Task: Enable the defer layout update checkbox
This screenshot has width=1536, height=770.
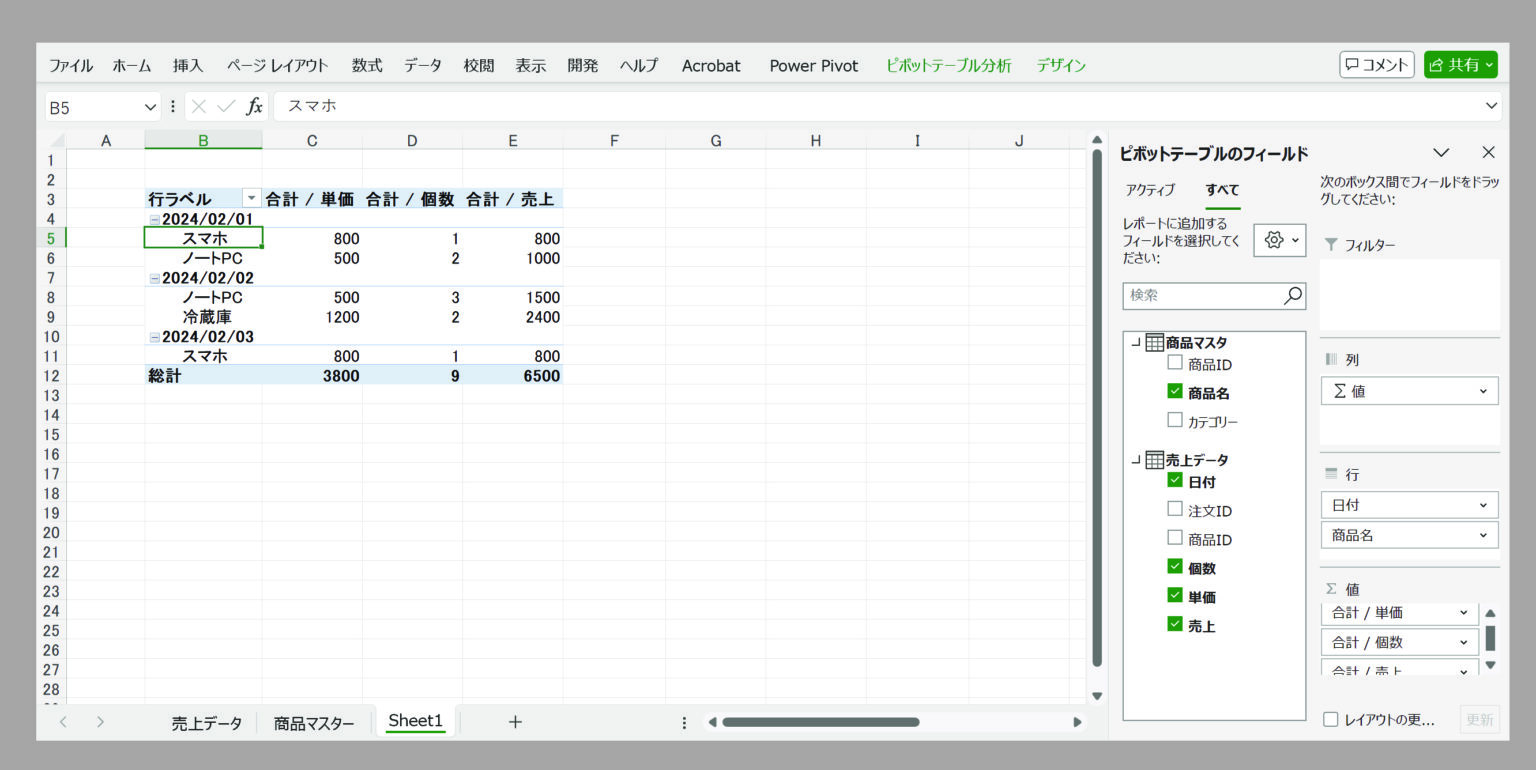Action: point(1330,719)
